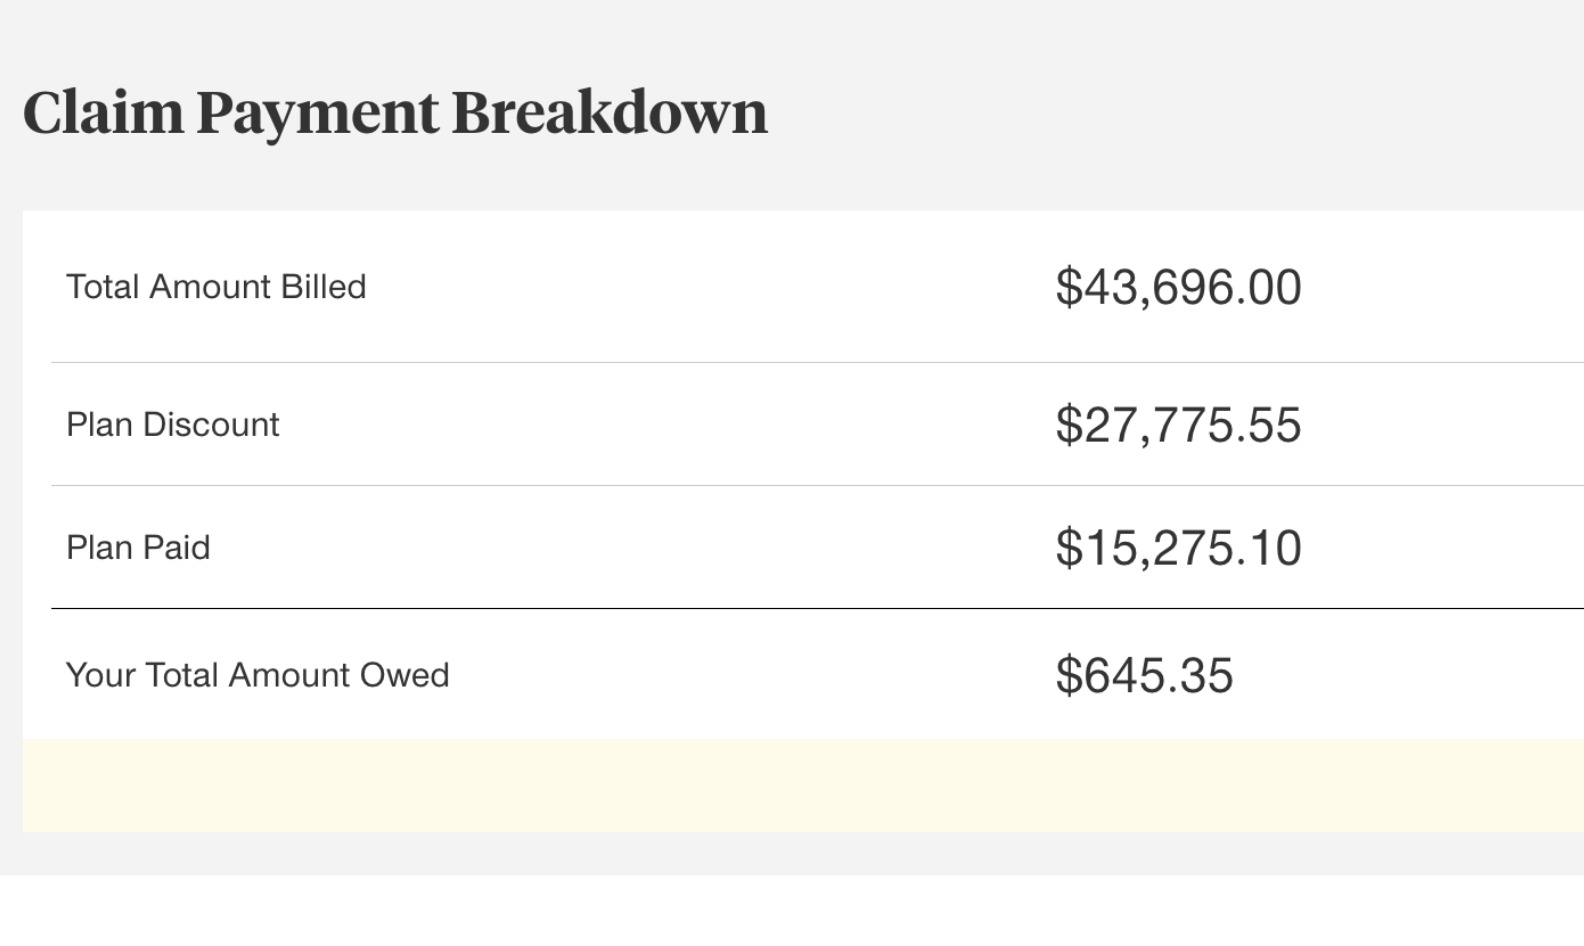Image resolution: width=1584 pixels, height=946 pixels.
Task: Click the $43,696.00 billed amount
Action: (1178, 287)
